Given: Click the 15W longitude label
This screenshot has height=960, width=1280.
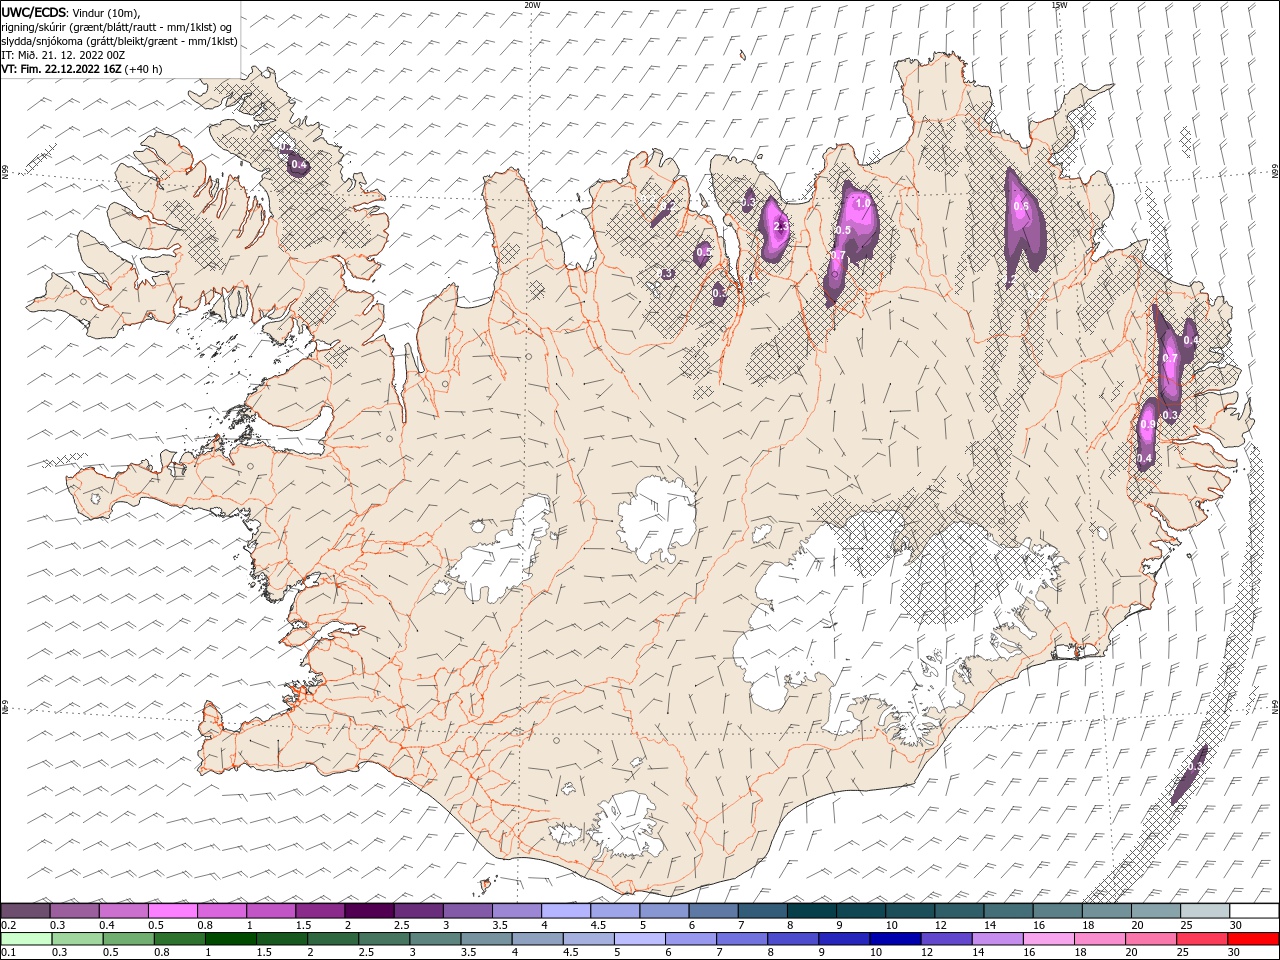Looking at the screenshot, I should [x=1058, y=5].
